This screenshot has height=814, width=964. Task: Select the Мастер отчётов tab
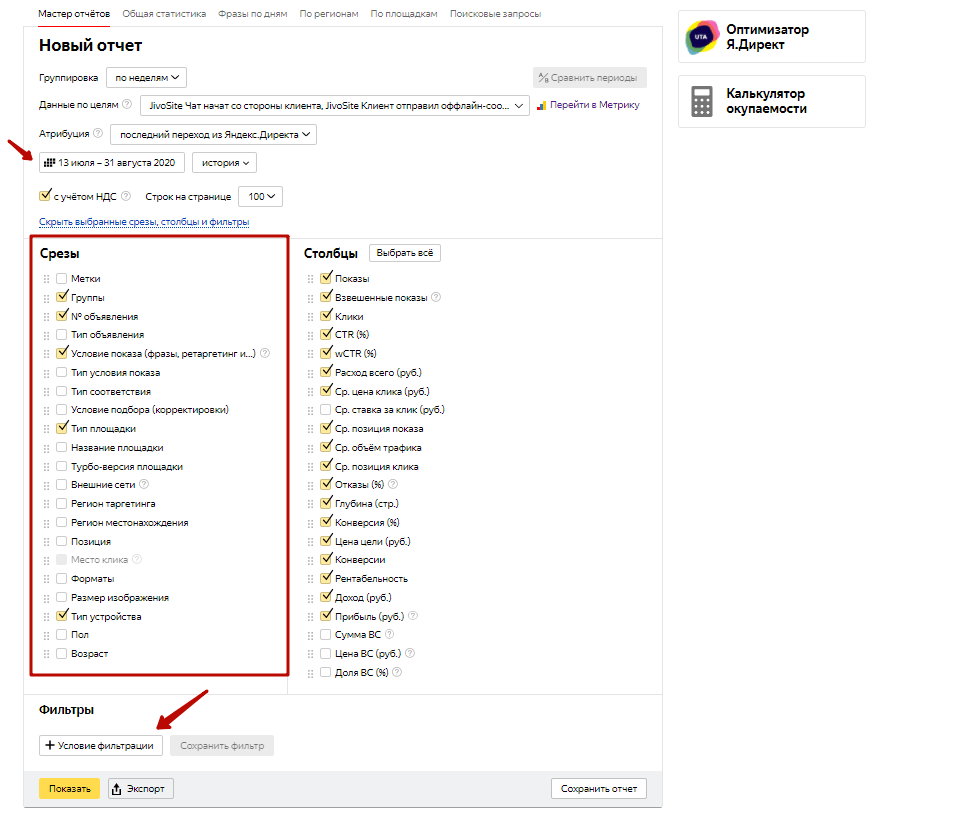(x=74, y=14)
